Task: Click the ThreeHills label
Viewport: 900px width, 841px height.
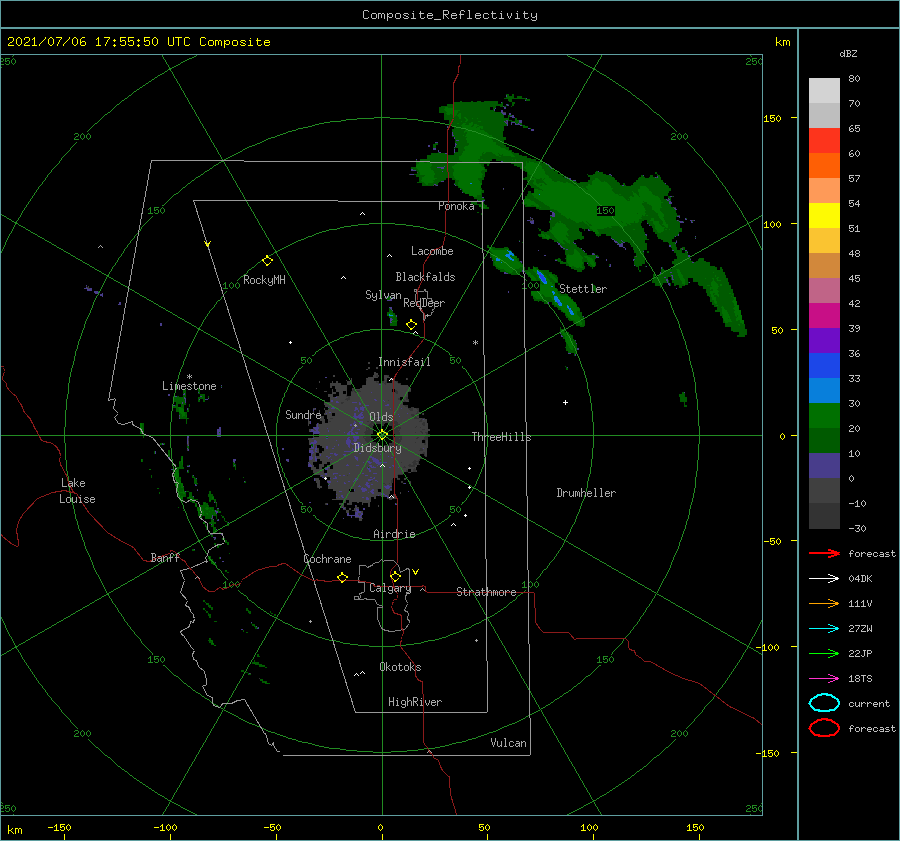Action: click(501, 437)
